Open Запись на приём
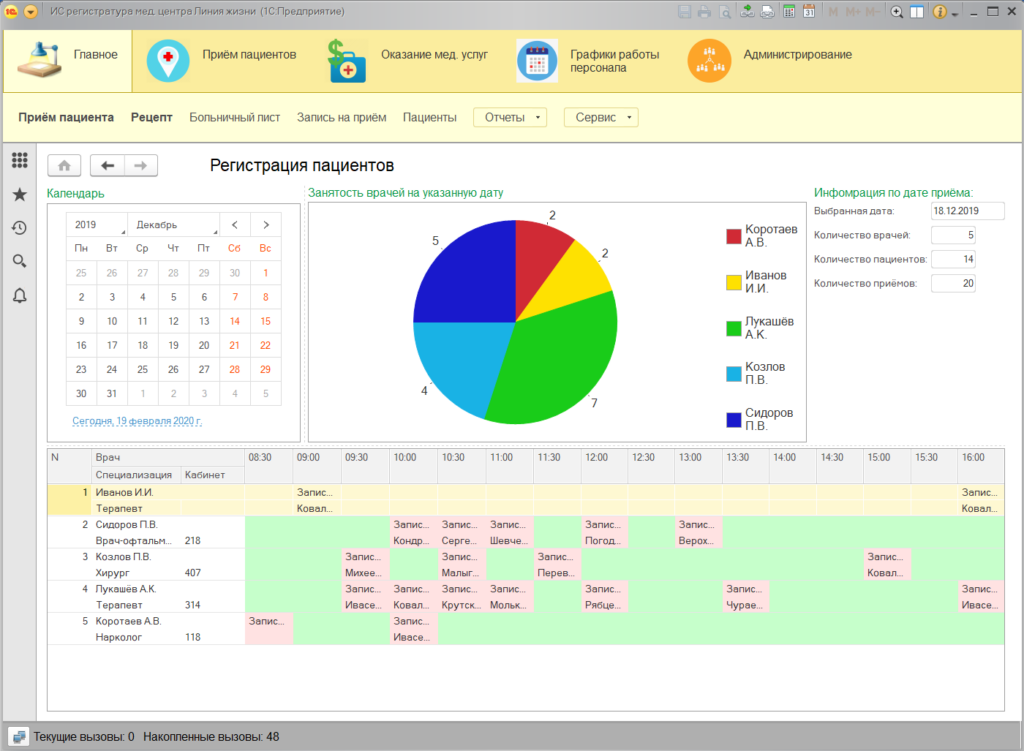 pos(342,118)
